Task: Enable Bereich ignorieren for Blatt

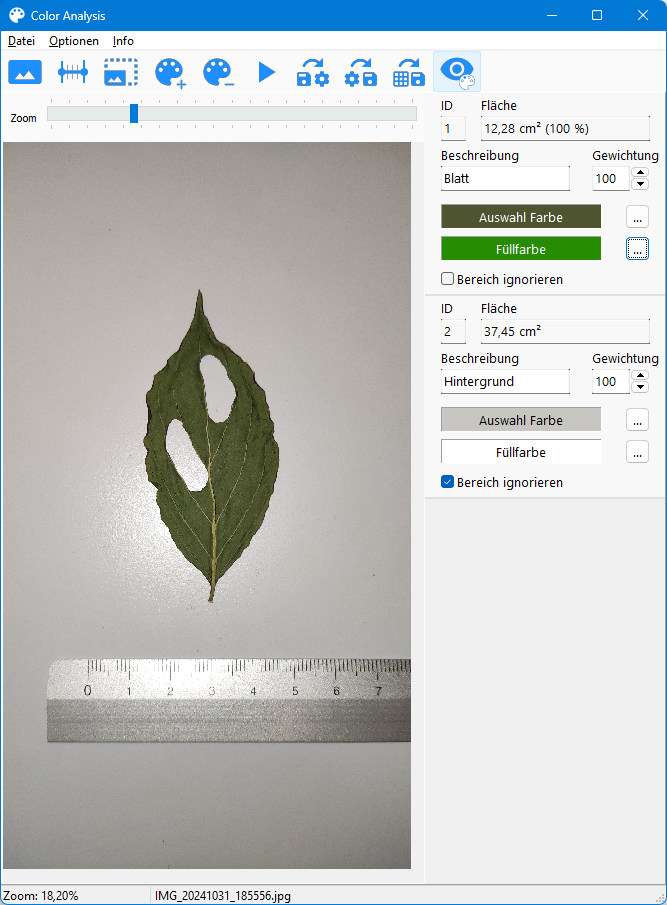Action: [x=448, y=279]
